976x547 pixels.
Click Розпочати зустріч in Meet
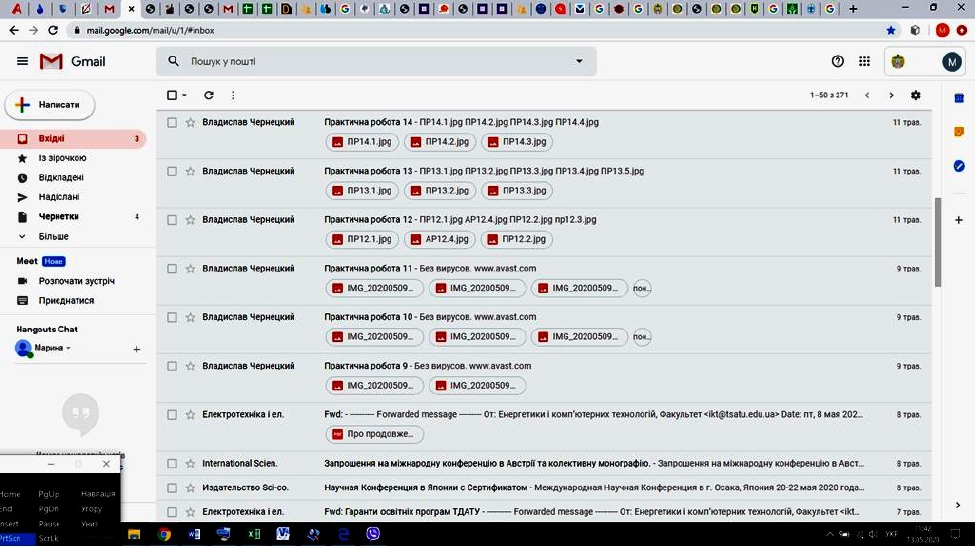pos(76,281)
